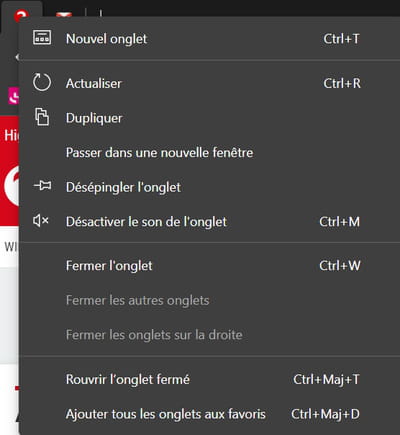The height and width of the screenshot is (435, 400).
Task: Click the Ctrl+Maj+T shortcut label
Action: click(x=326, y=379)
